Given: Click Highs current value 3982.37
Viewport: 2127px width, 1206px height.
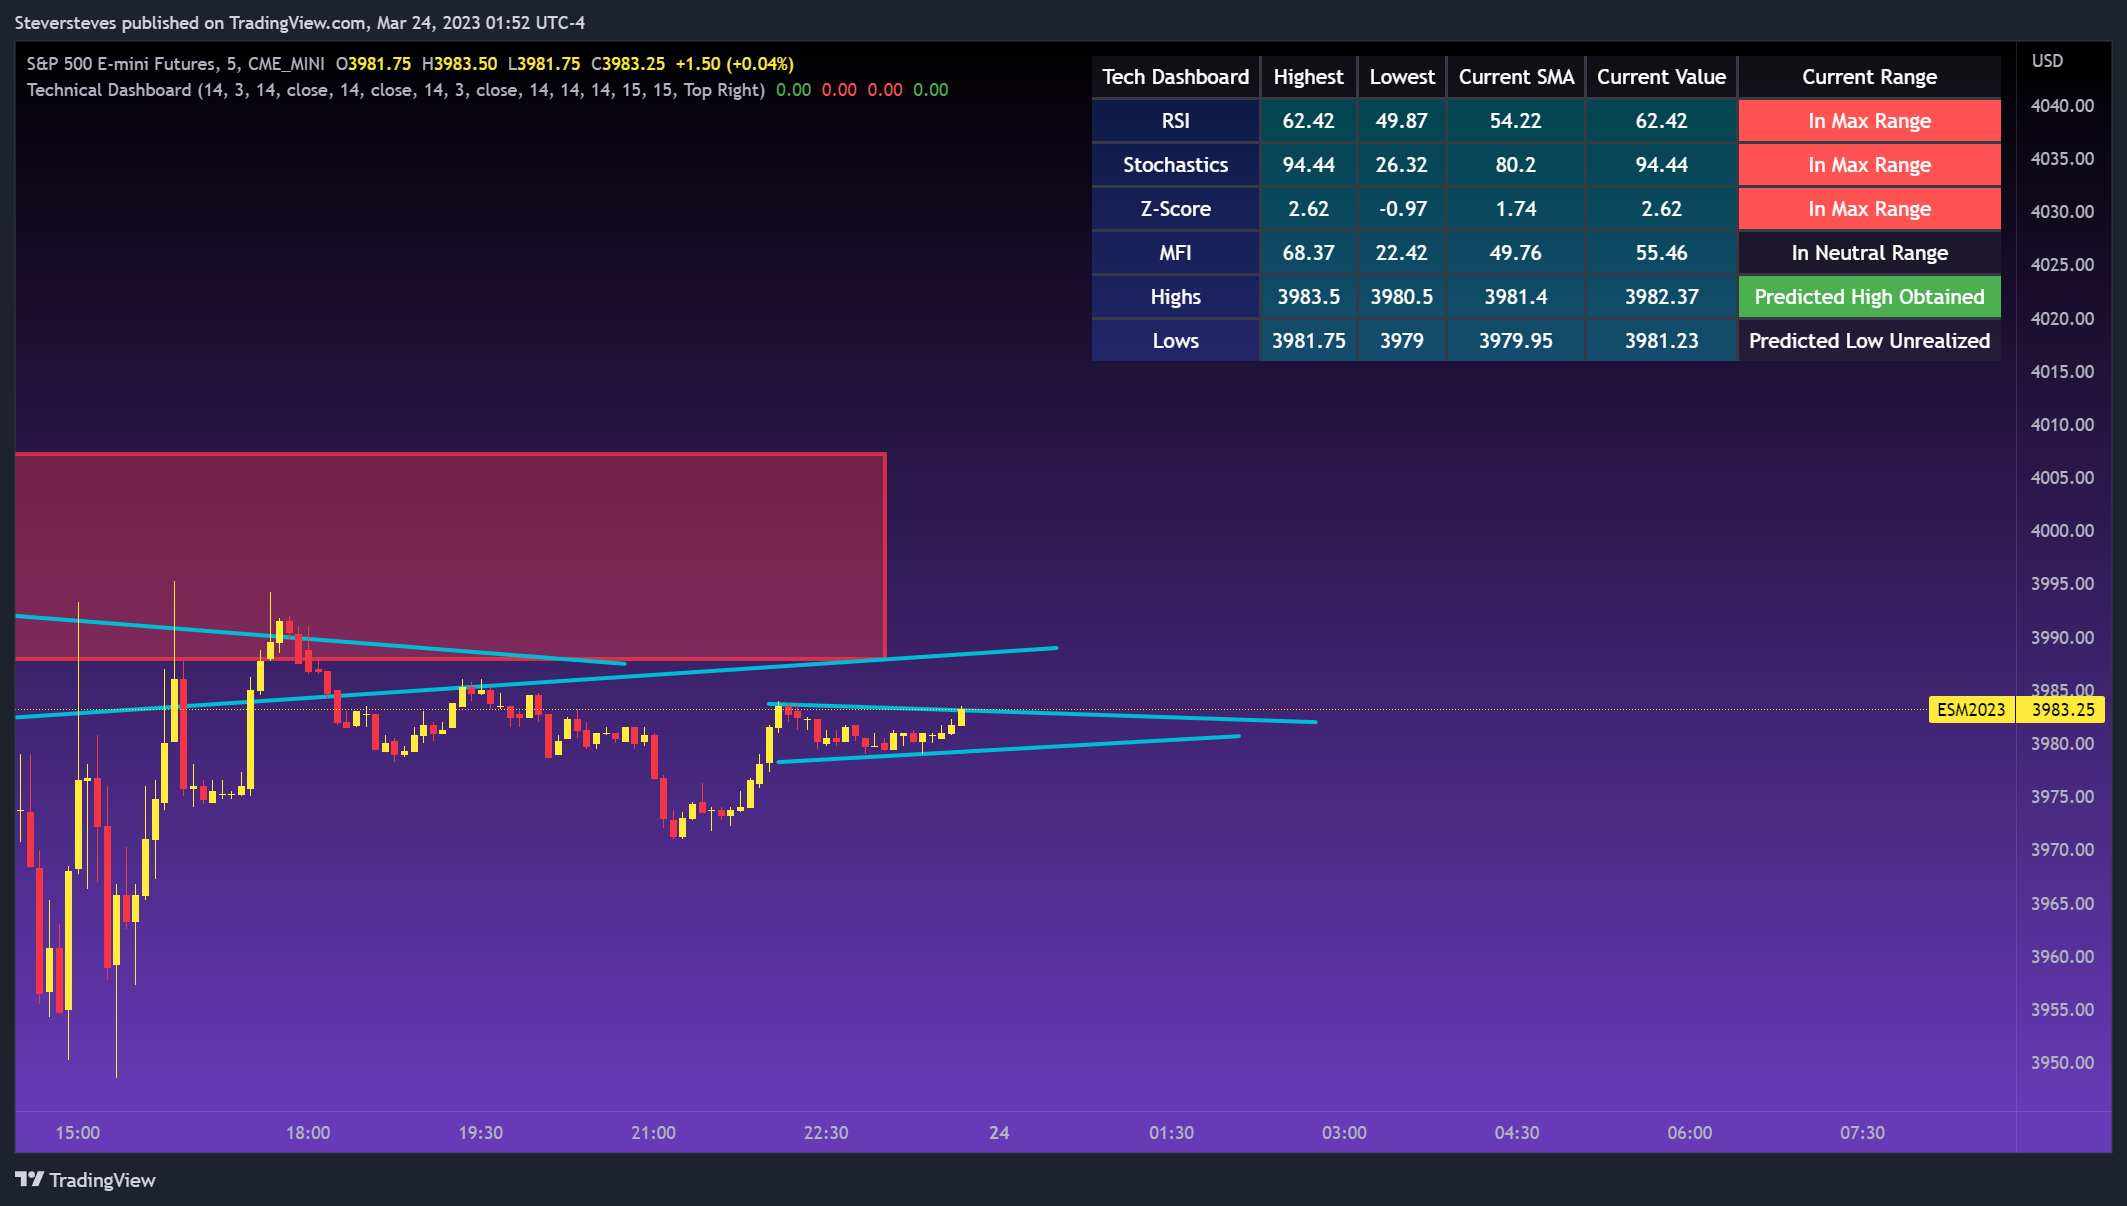Looking at the screenshot, I should pos(1661,297).
